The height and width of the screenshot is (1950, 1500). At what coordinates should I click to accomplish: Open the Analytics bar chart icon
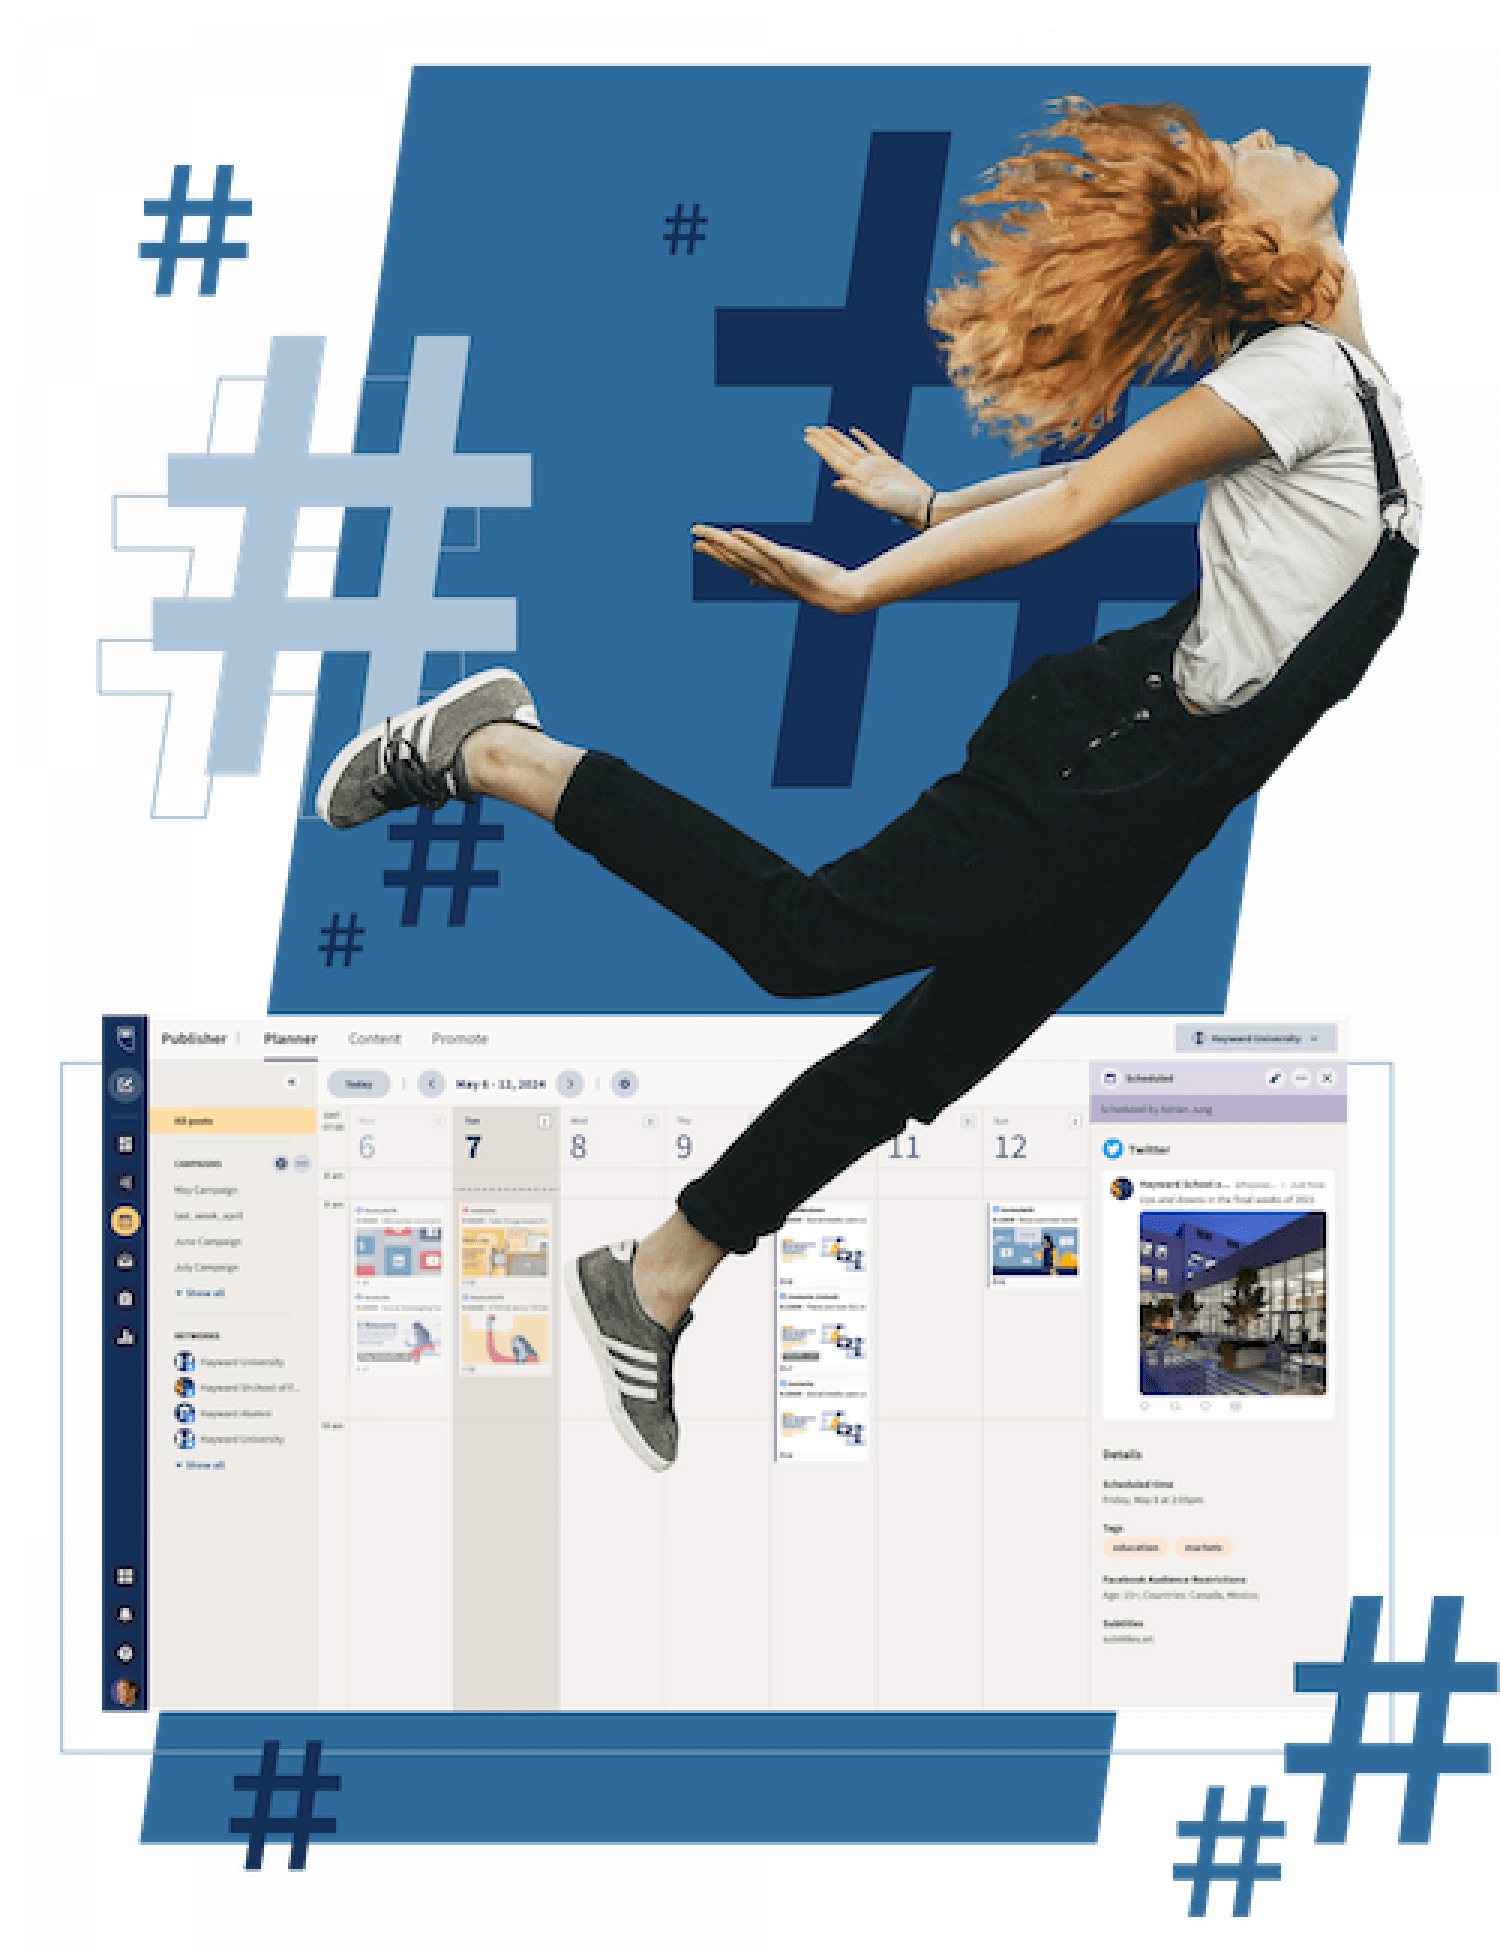click(125, 1337)
